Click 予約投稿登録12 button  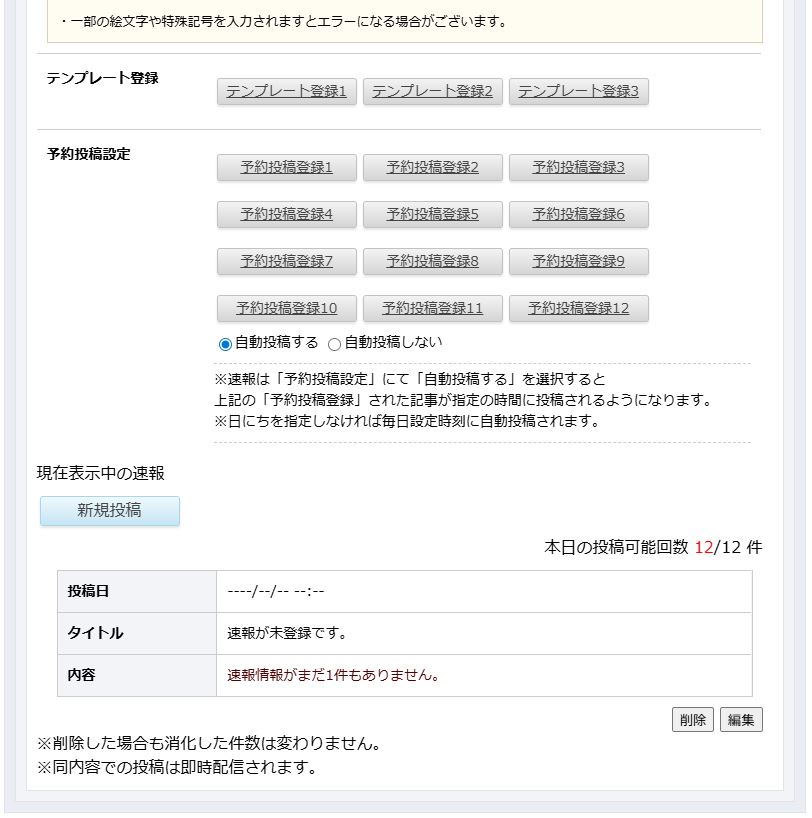pyautogui.click(x=579, y=308)
